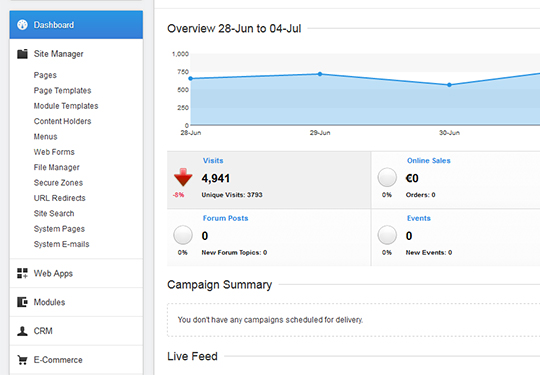This screenshot has height=375, width=540.
Task: Click the red down arrow Visits indicator
Action: (183, 177)
